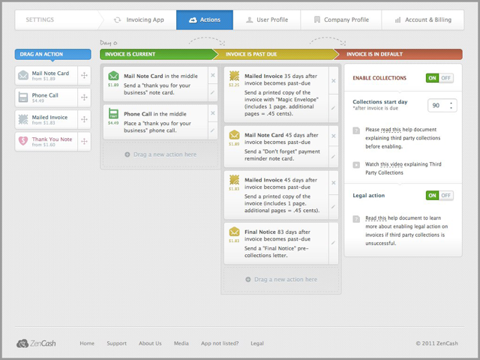Follow the Support link in the footer
The image size is (480, 360).
[x=117, y=343]
